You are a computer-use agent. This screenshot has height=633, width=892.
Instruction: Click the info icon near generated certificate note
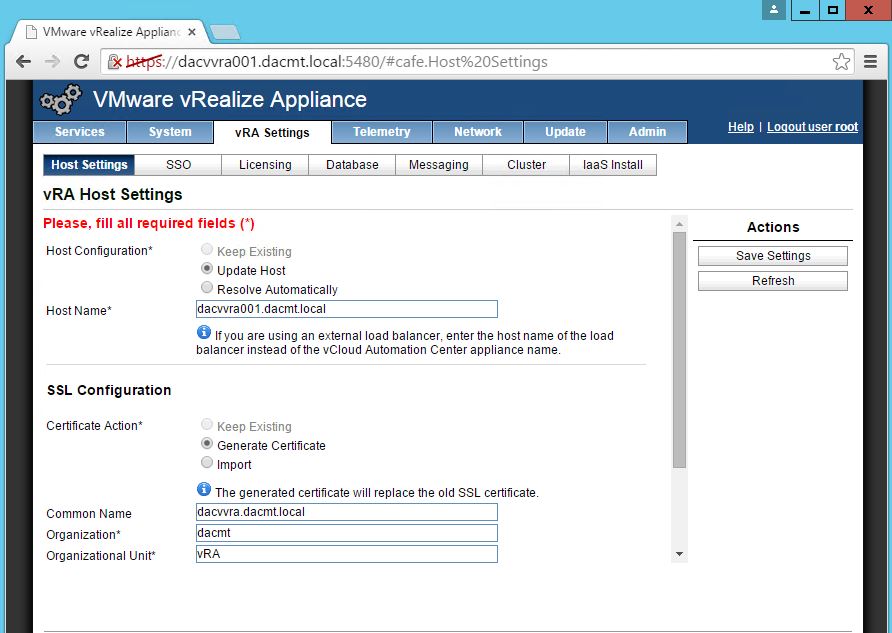(x=204, y=489)
